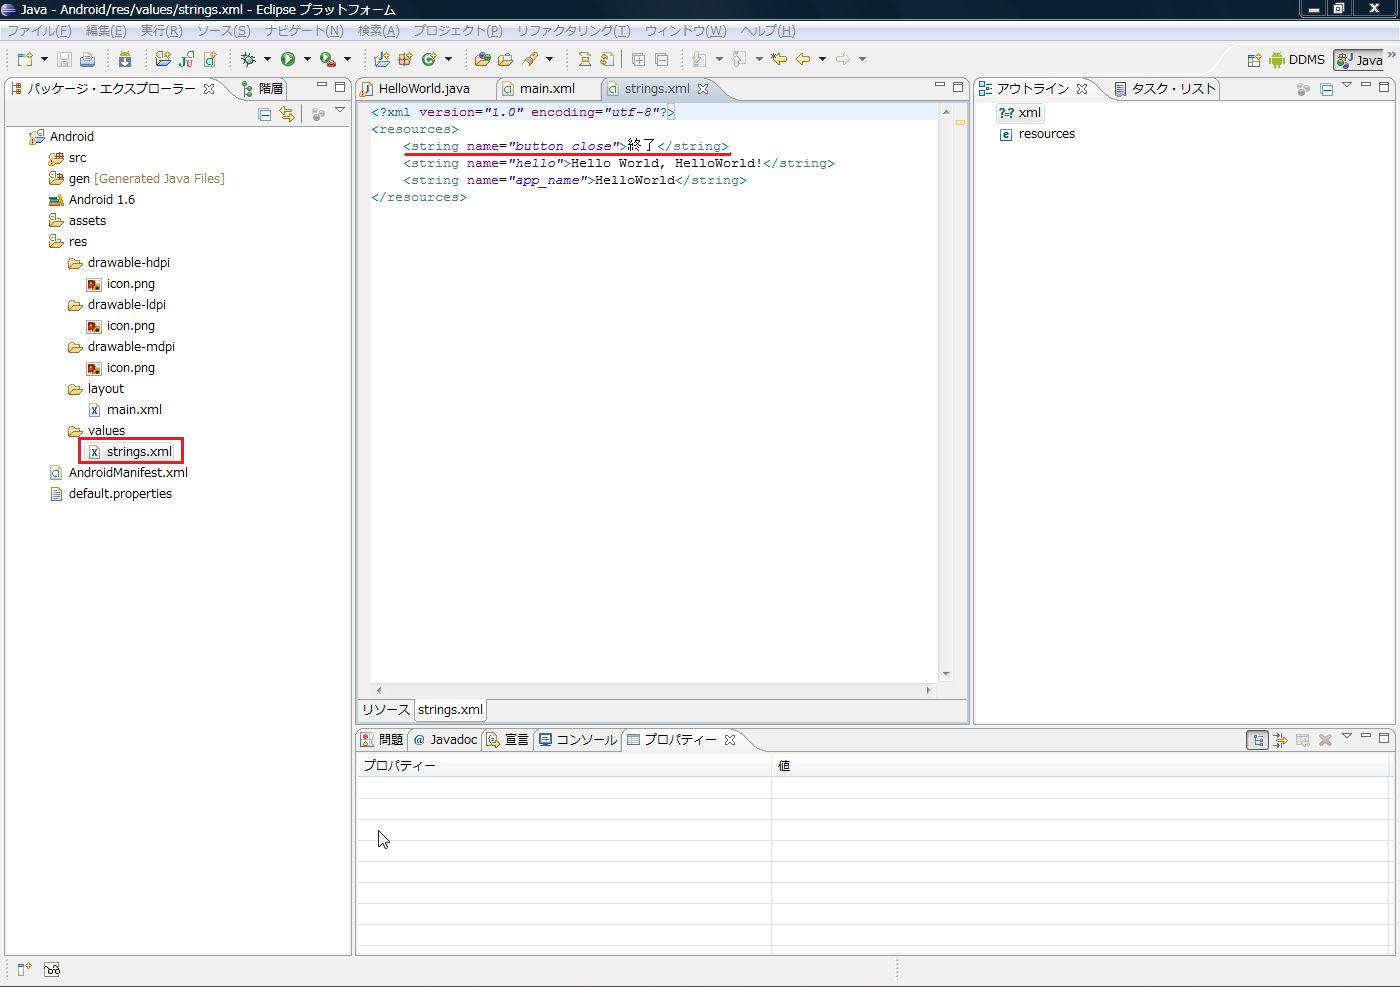Click the editor horizontal scrollbar right arrow

928,690
